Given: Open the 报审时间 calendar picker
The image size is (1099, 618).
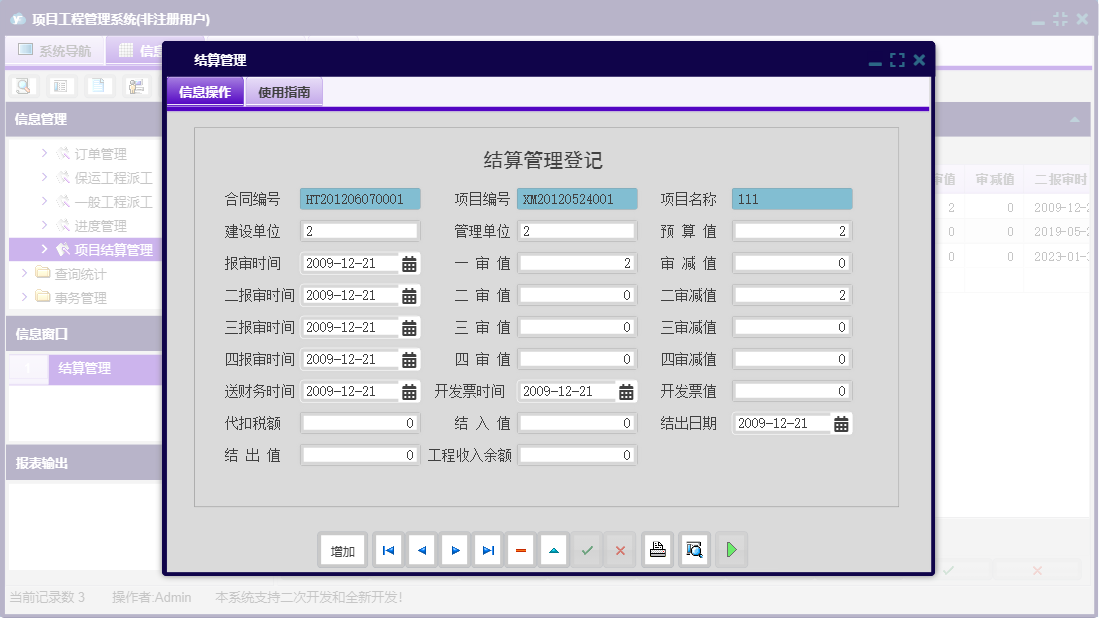Looking at the screenshot, I should tap(409, 263).
